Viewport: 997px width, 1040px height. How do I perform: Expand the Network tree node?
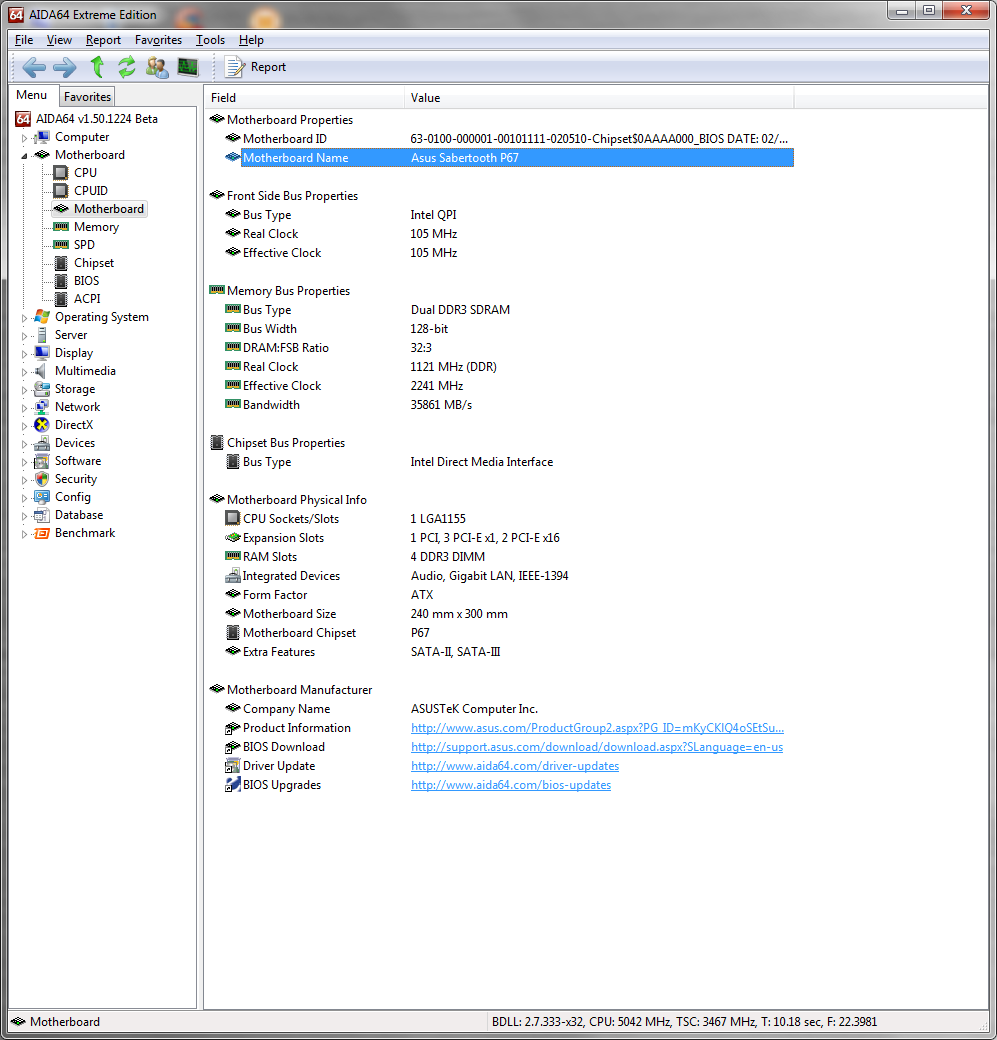tap(25, 407)
